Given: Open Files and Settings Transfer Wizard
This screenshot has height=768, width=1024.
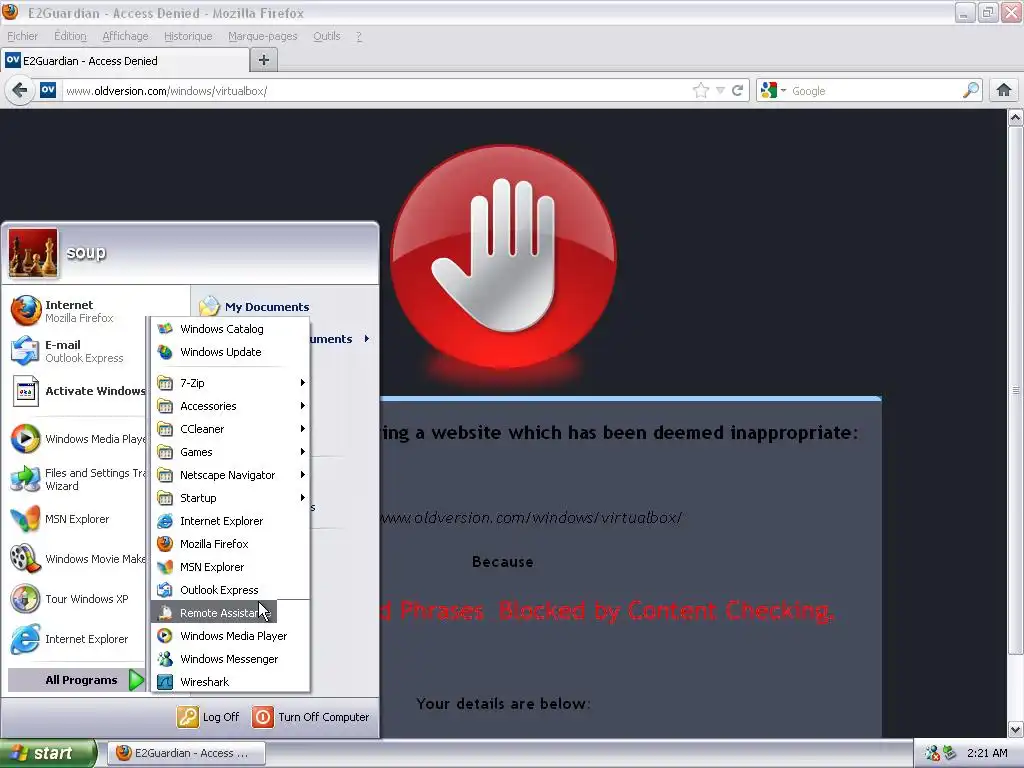Looking at the screenshot, I should click(77, 479).
